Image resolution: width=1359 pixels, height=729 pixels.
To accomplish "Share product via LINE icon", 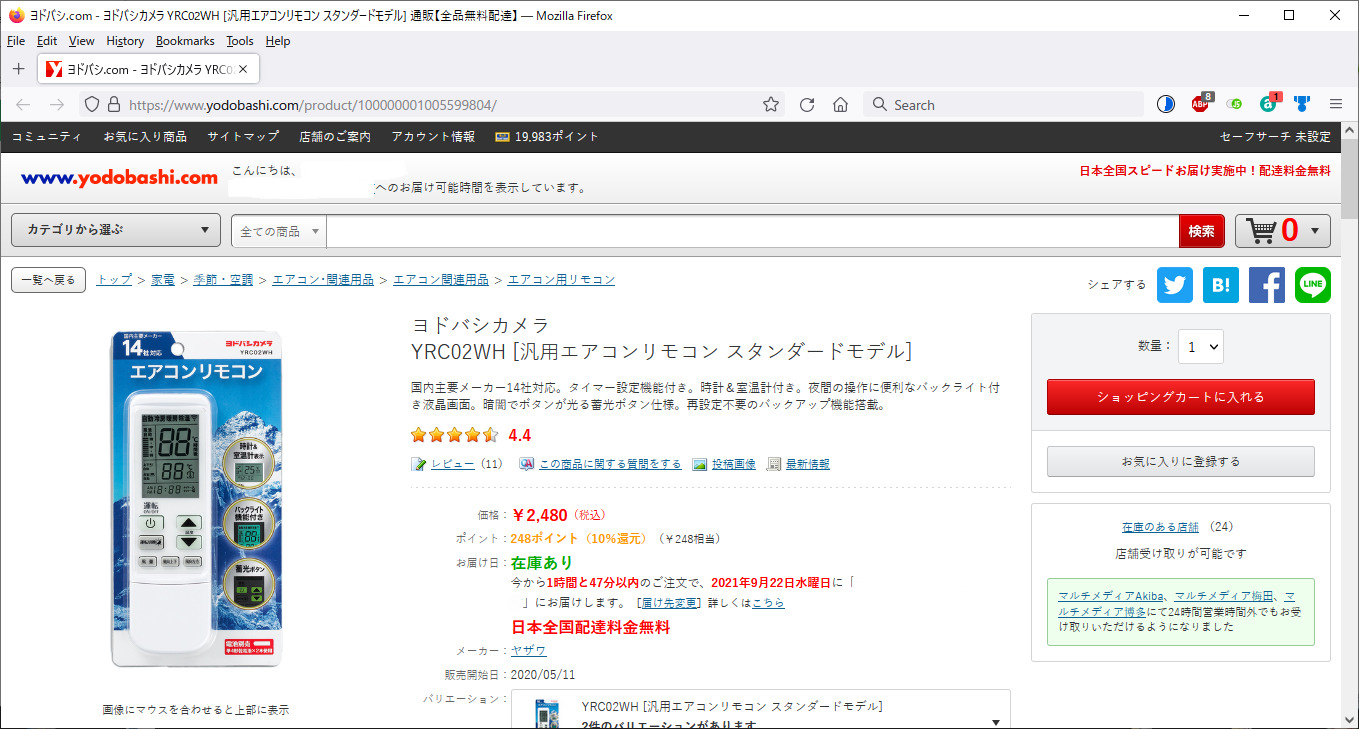I will tap(1313, 285).
